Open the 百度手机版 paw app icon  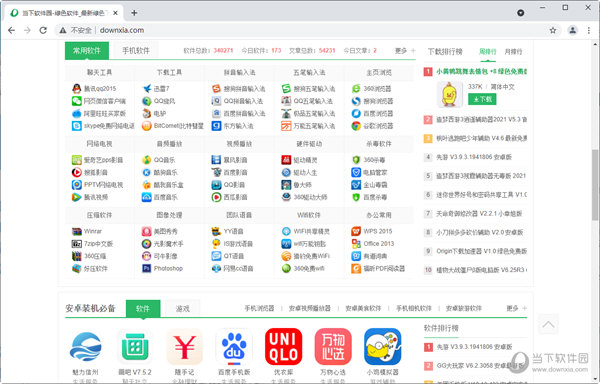[234, 347]
